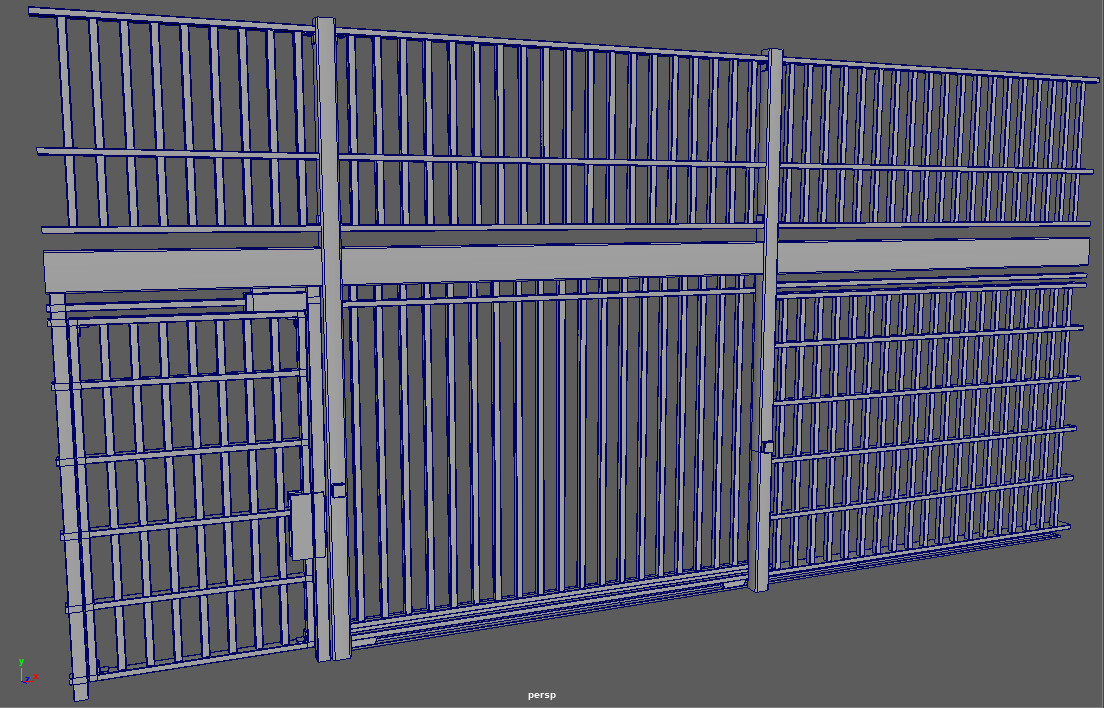Click the XYZ axis orientation gizmo
1104x708 pixels.
pyautogui.click(x=27, y=672)
